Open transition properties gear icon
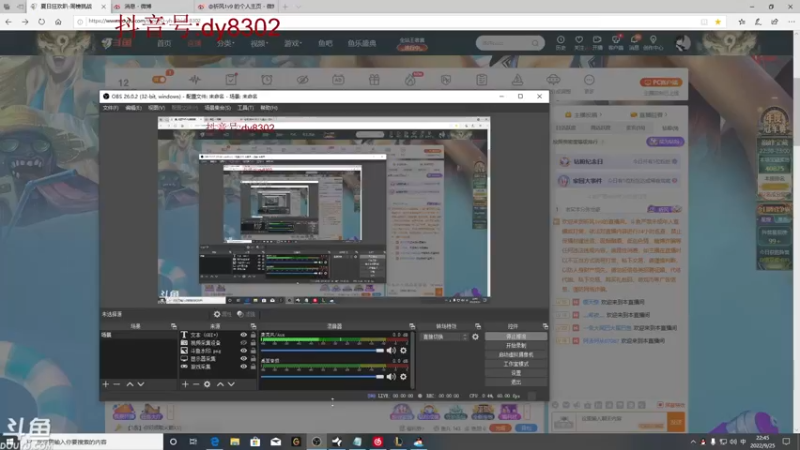Image resolution: width=800 pixels, height=450 pixels. [x=476, y=337]
